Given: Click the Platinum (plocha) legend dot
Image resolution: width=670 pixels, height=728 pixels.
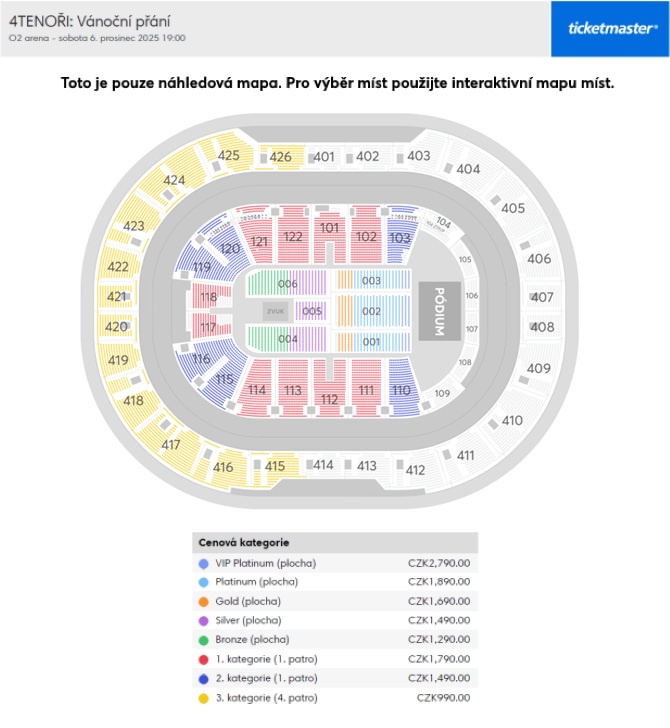Looking at the screenshot, I should (204, 582).
